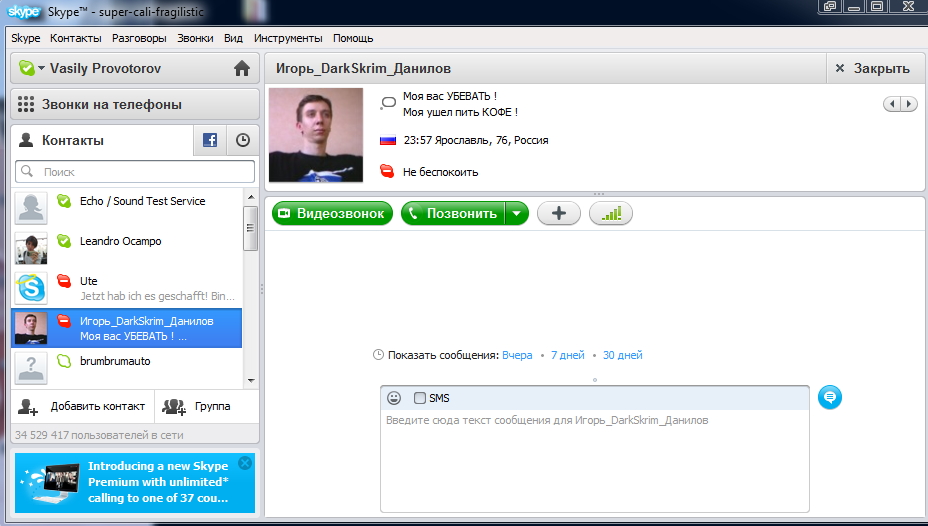This screenshot has height=526, width=928.
Task: Click the Do Not Disturb status icon in profile
Action: click(x=387, y=172)
